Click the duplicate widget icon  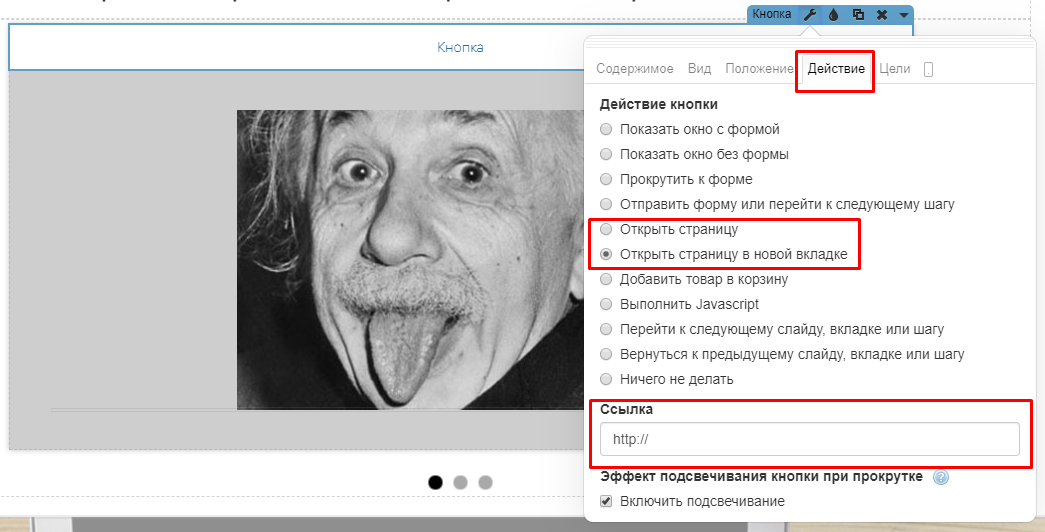(858, 14)
